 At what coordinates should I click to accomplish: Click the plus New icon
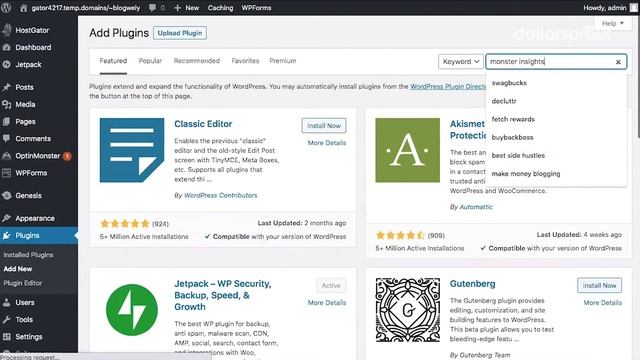click(x=177, y=8)
